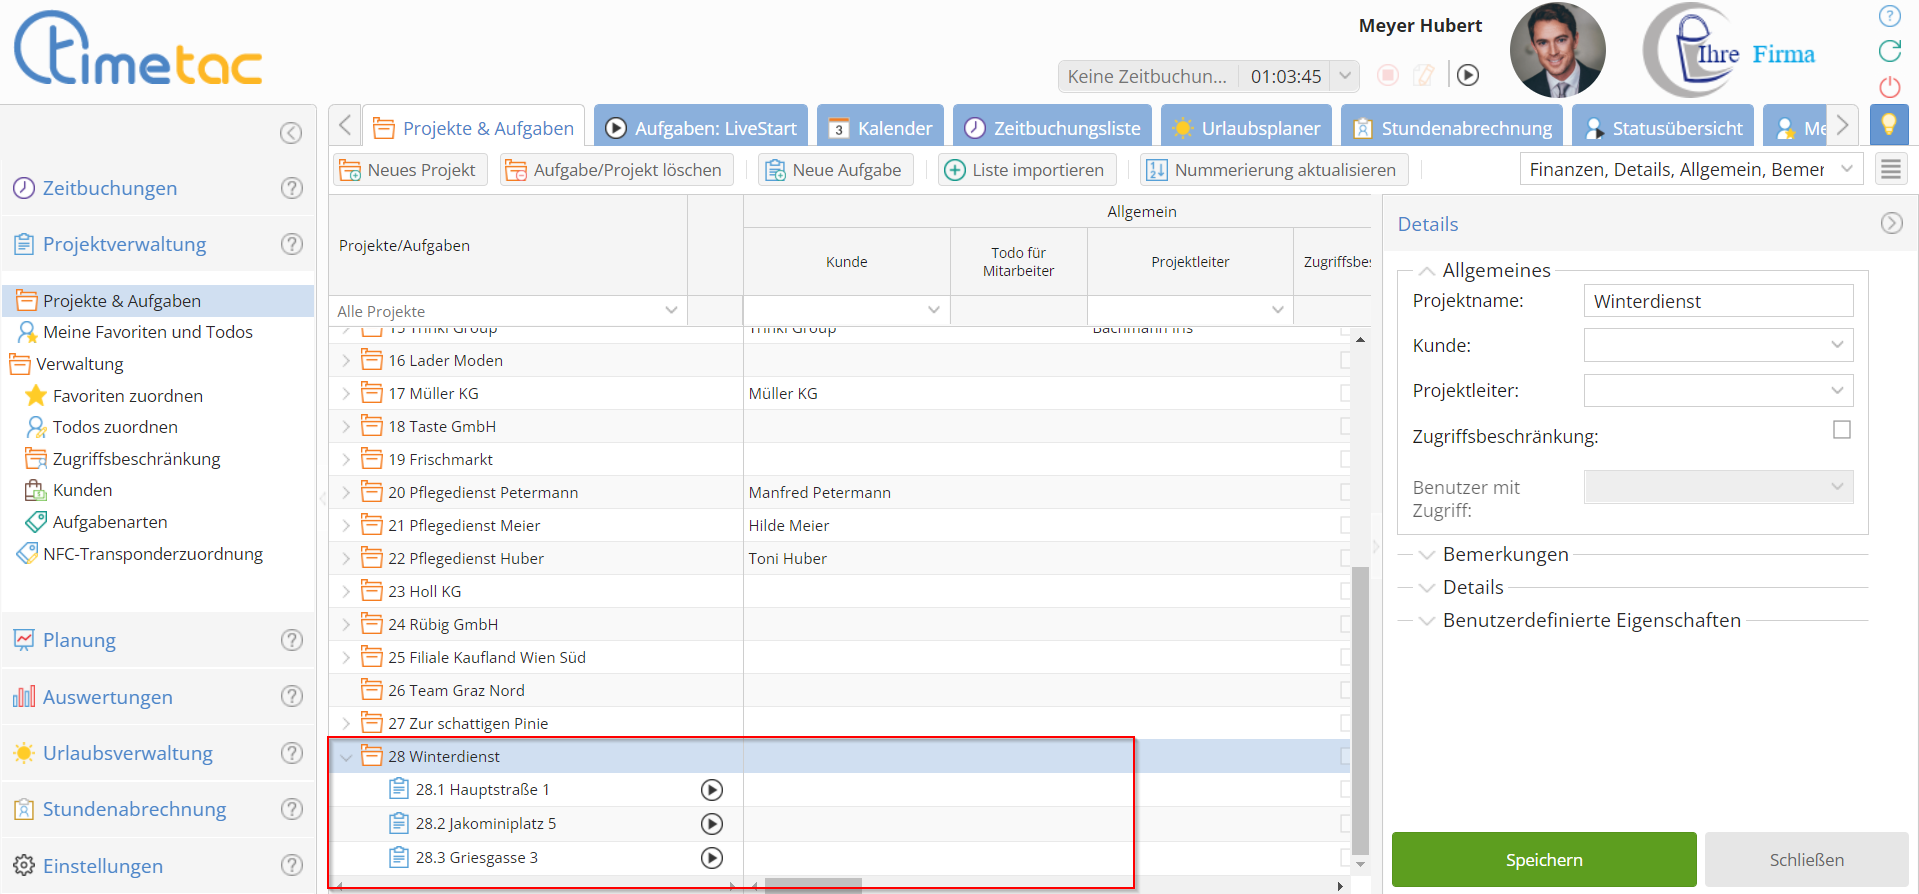Image resolution: width=1919 pixels, height=894 pixels.
Task: Open the hamburger menu icon in toolbar
Action: (1890, 170)
